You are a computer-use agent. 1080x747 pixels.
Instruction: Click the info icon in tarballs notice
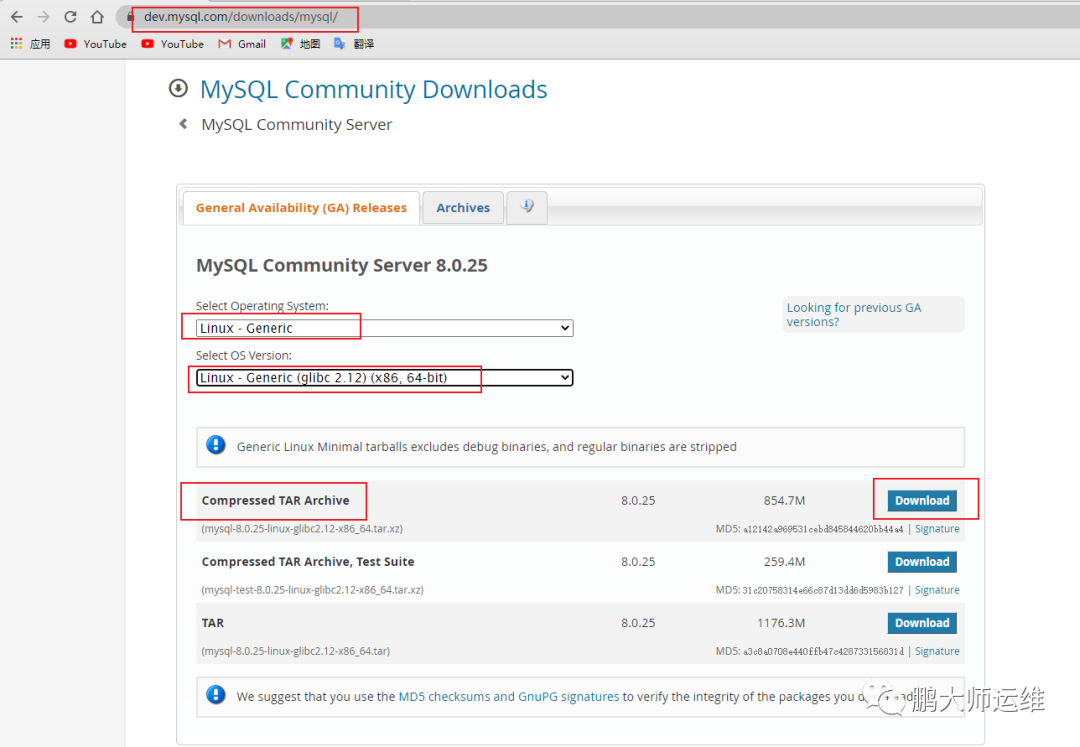click(x=216, y=445)
